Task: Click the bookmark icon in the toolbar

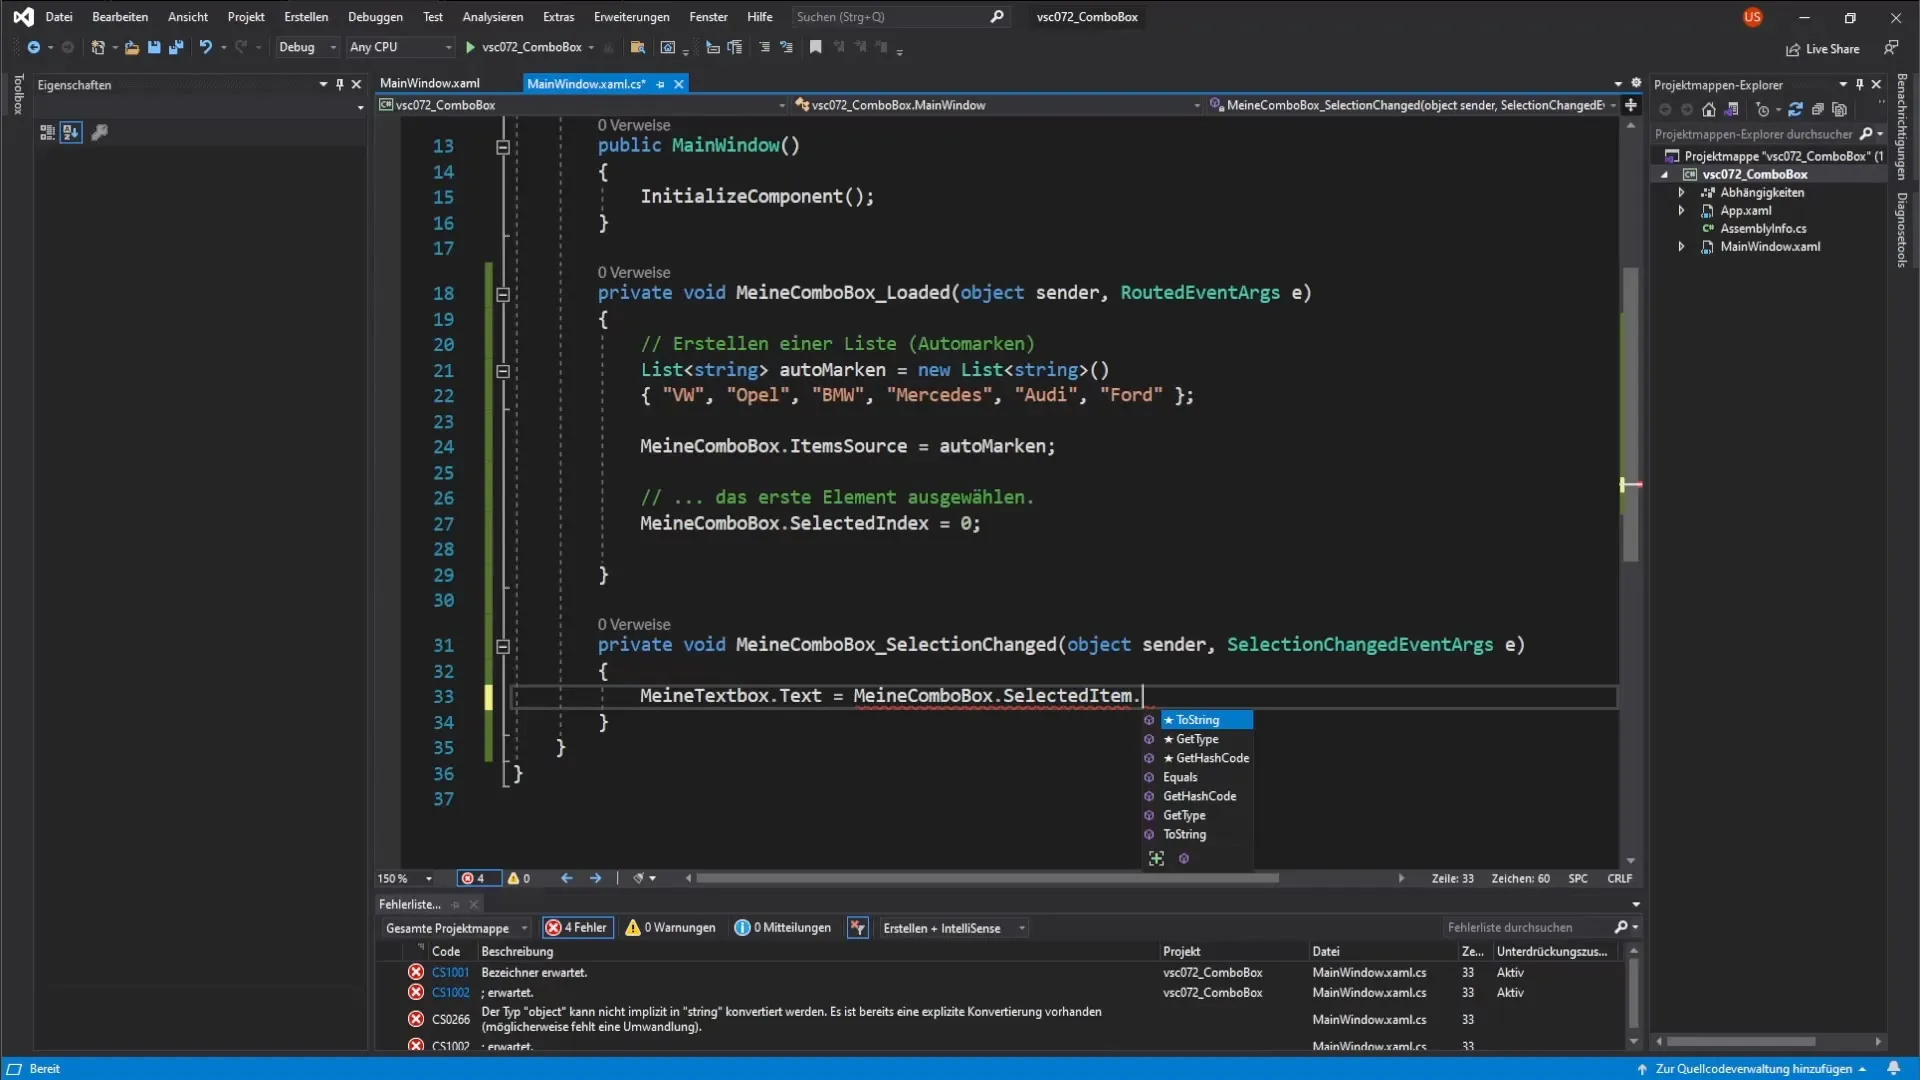Action: tap(815, 47)
